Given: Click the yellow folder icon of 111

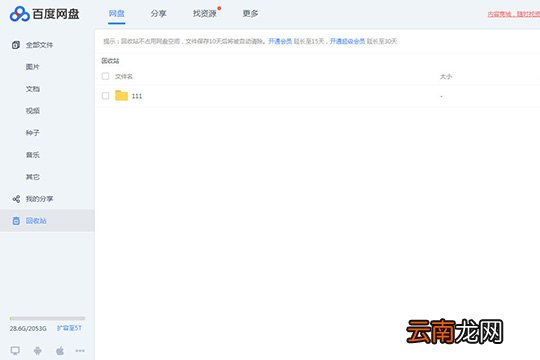Looking at the screenshot, I should tap(121, 95).
